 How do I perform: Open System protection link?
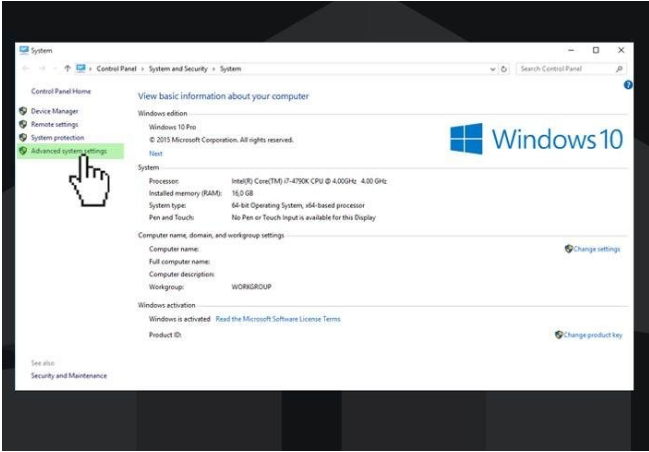pos(57,138)
